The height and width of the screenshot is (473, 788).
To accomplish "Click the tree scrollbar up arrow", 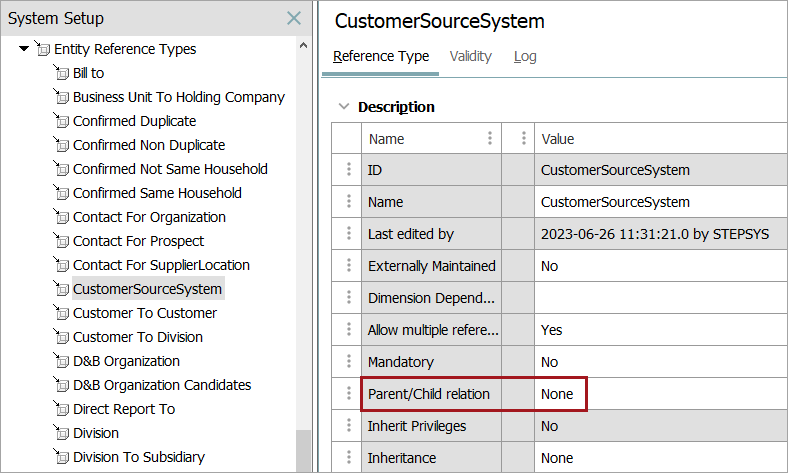I will point(303,45).
